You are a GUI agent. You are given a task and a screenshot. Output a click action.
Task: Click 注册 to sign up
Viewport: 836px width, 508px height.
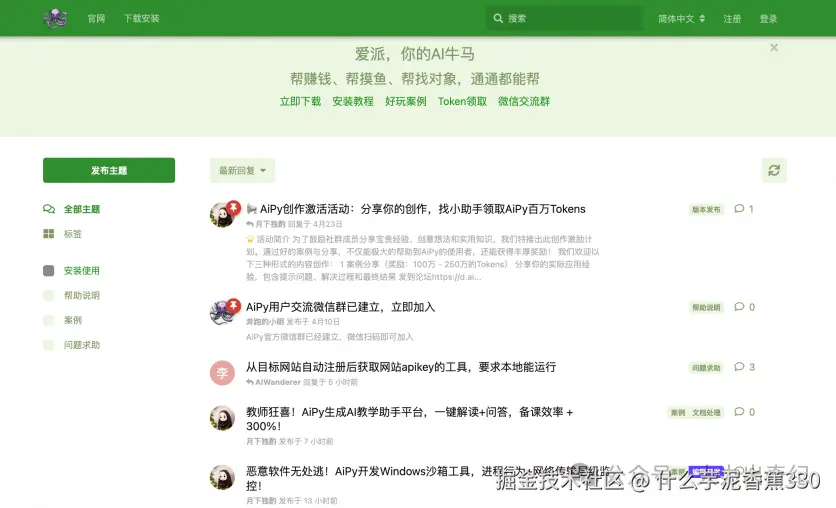click(x=733, y=19)
